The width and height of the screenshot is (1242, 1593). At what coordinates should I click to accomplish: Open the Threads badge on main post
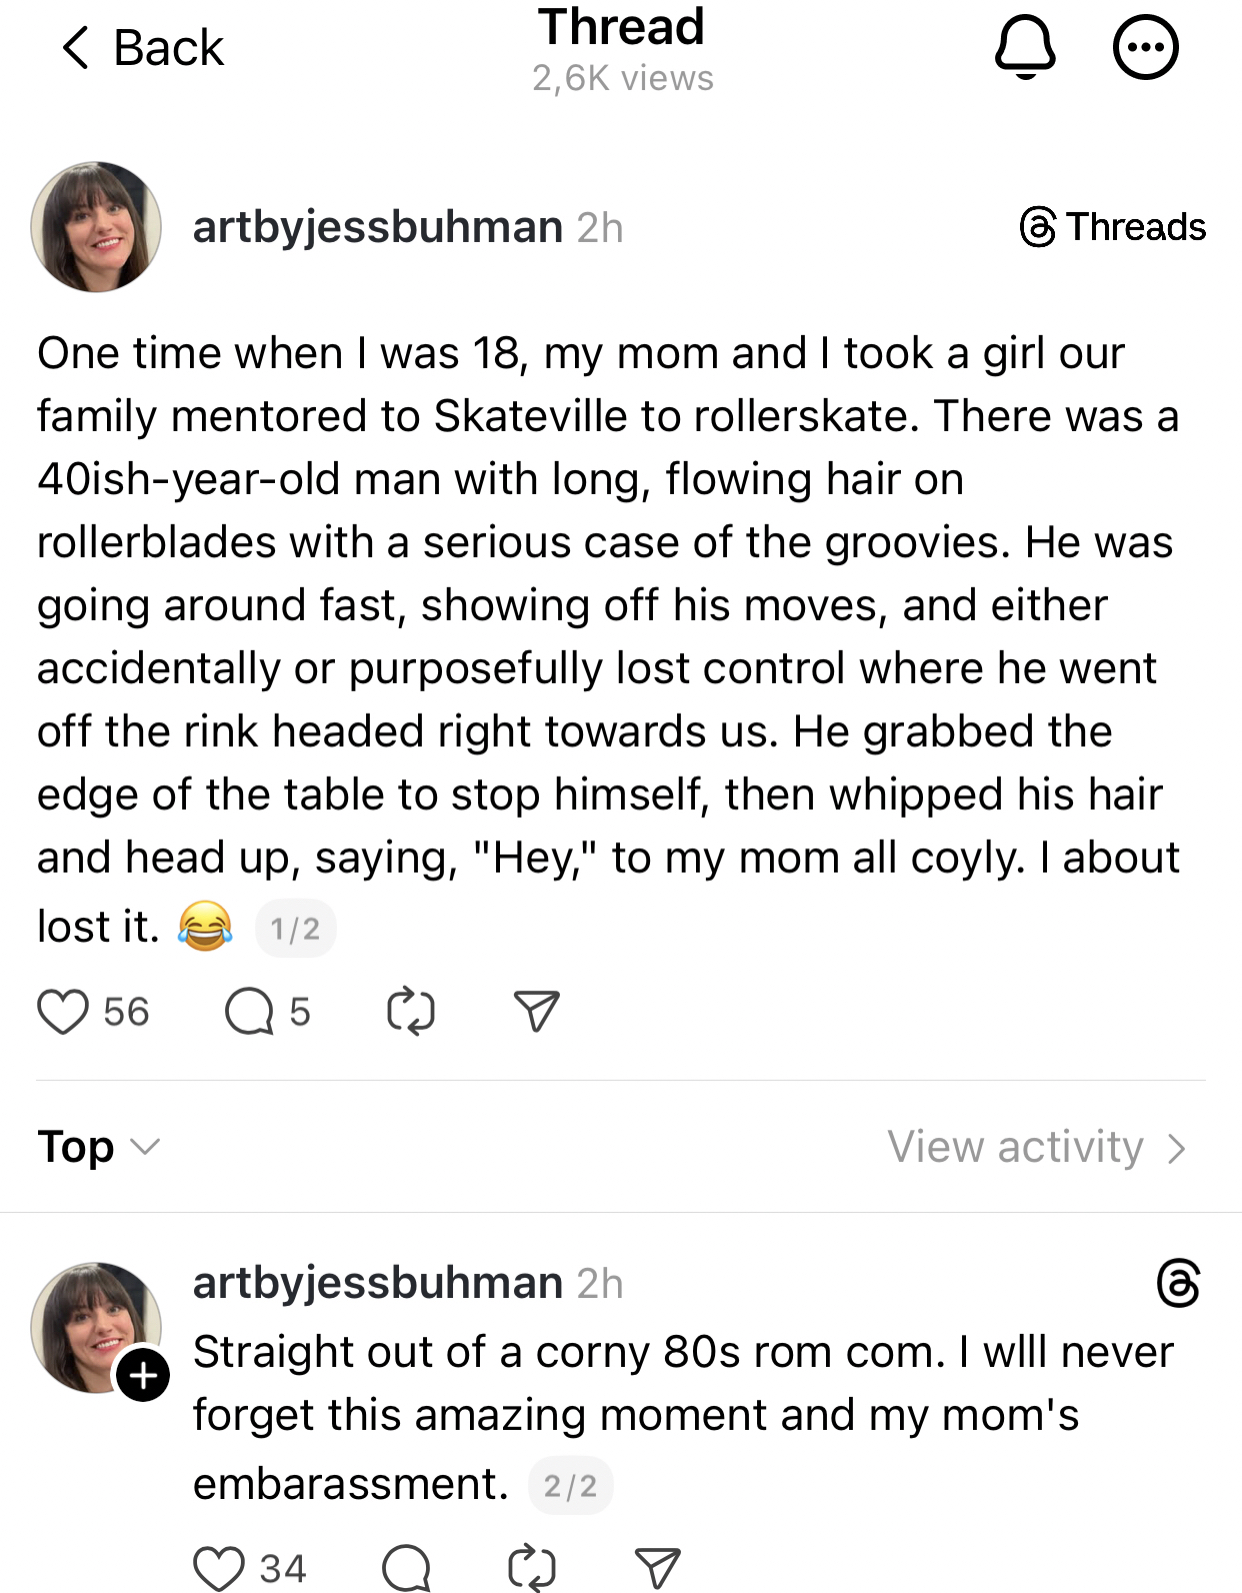tap(1112, 227)
